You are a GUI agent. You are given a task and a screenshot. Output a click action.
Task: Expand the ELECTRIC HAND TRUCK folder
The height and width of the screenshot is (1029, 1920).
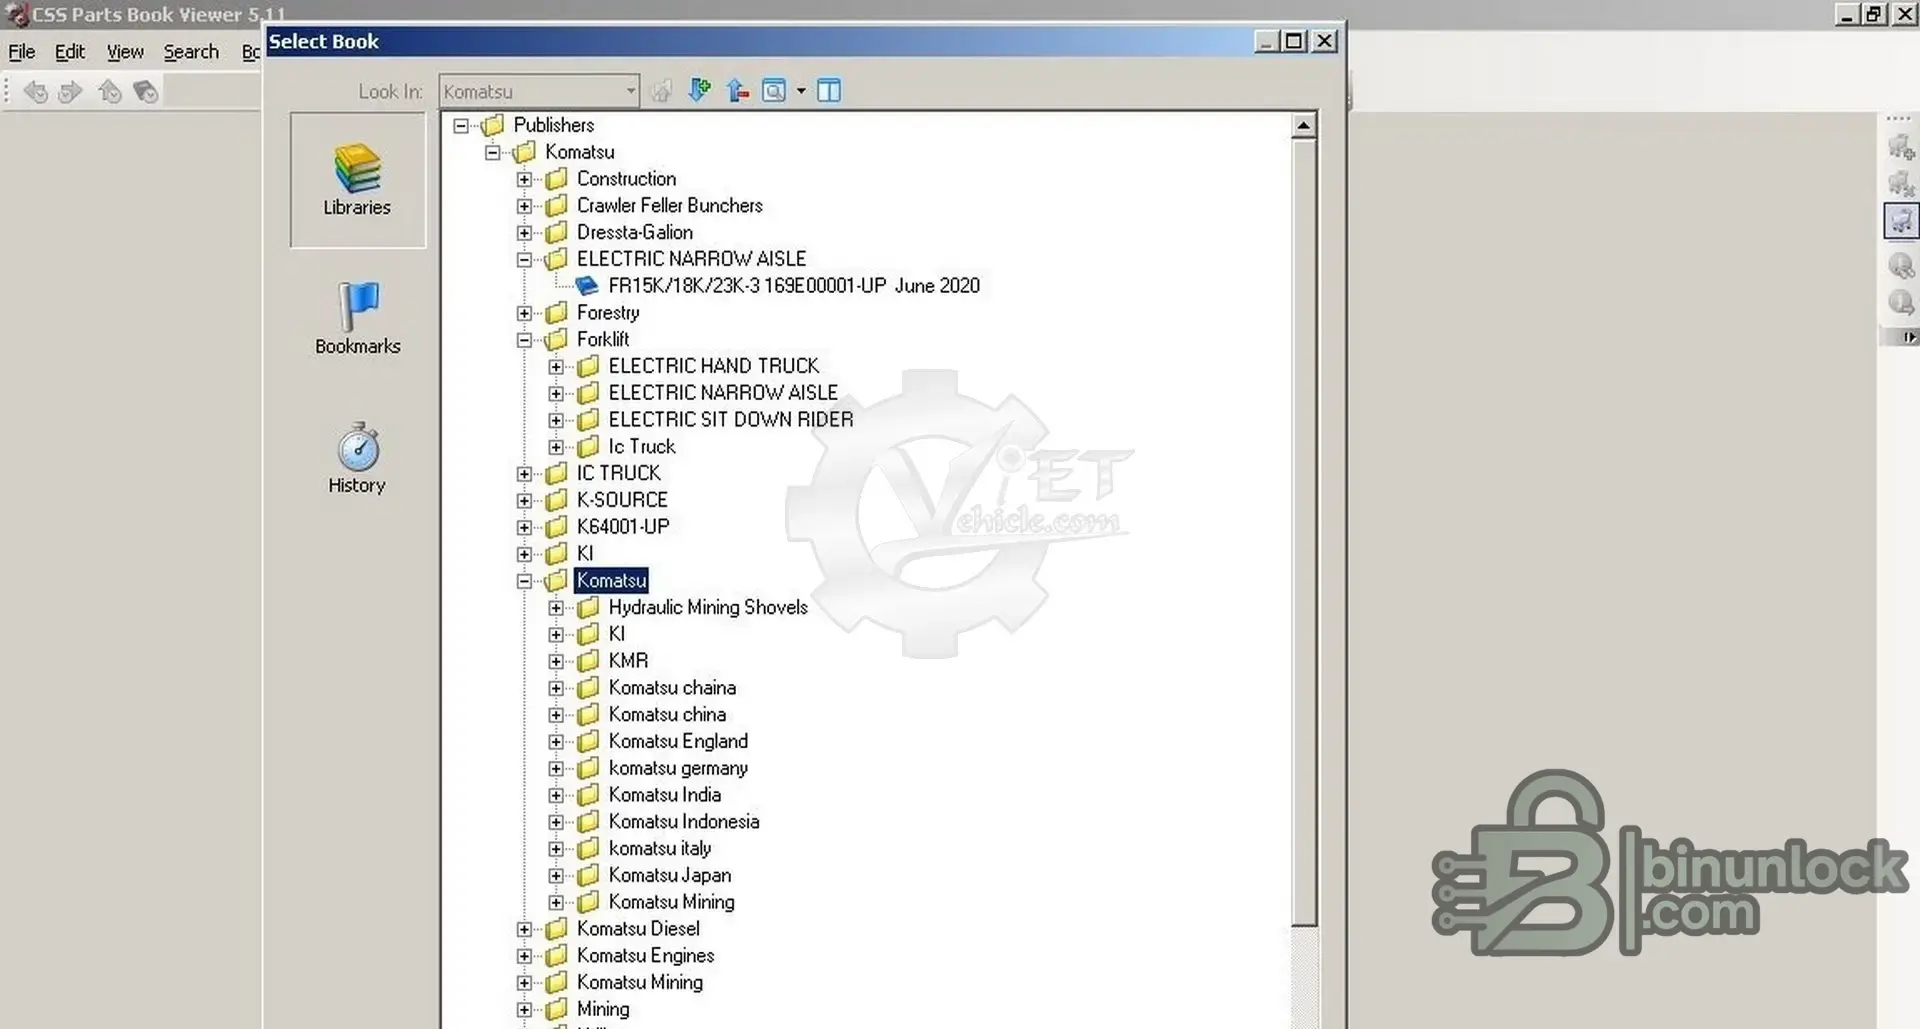(556, 367)
